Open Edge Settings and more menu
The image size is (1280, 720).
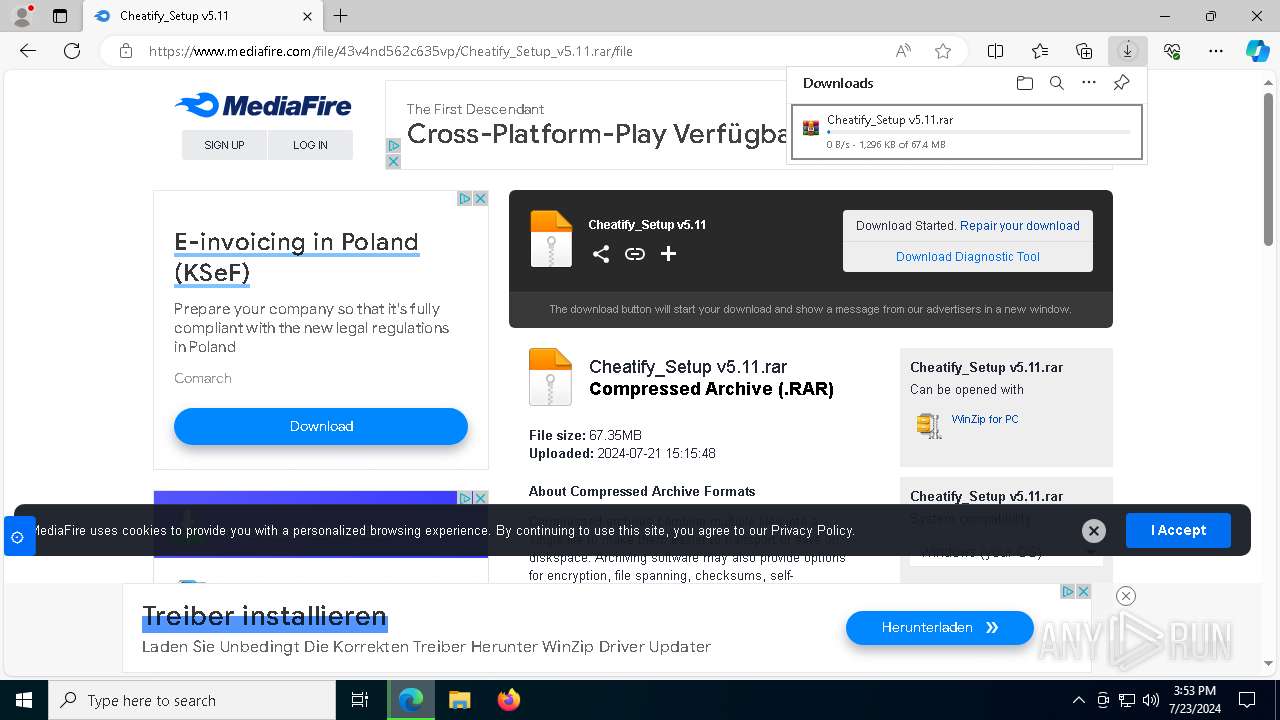coord(1216,51)
